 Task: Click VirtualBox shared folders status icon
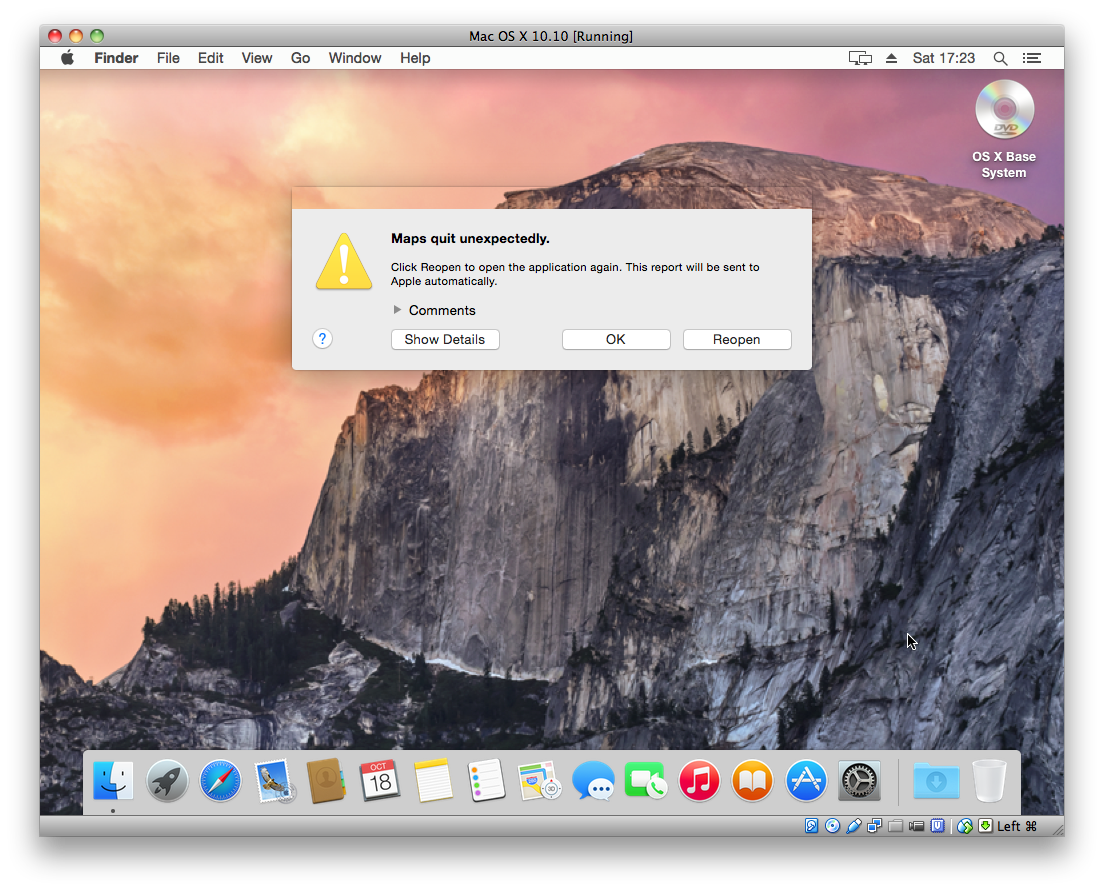(x=896, y=825)
